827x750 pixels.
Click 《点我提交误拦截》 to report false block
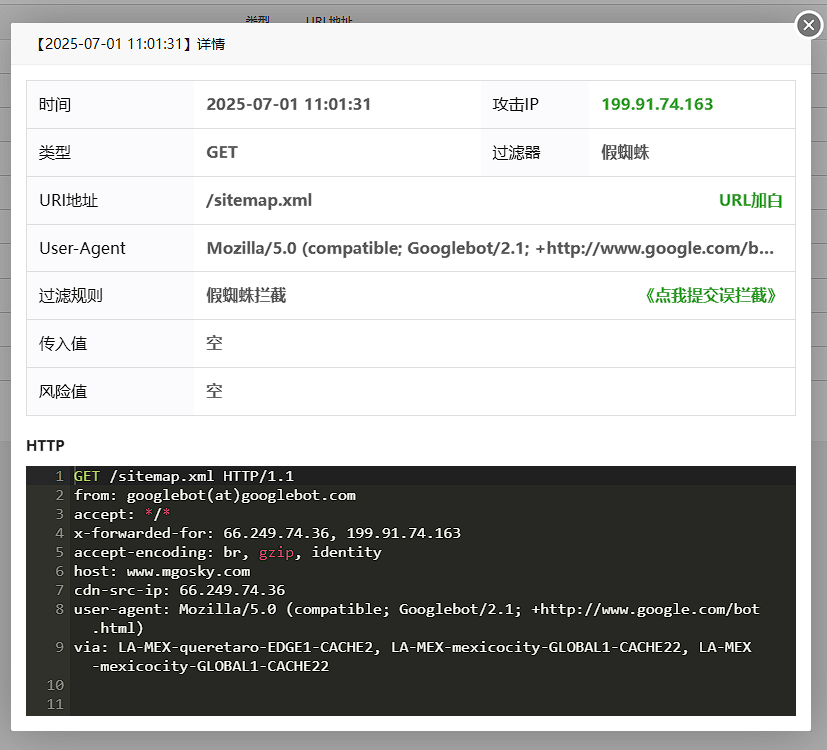tap(710, 295)
